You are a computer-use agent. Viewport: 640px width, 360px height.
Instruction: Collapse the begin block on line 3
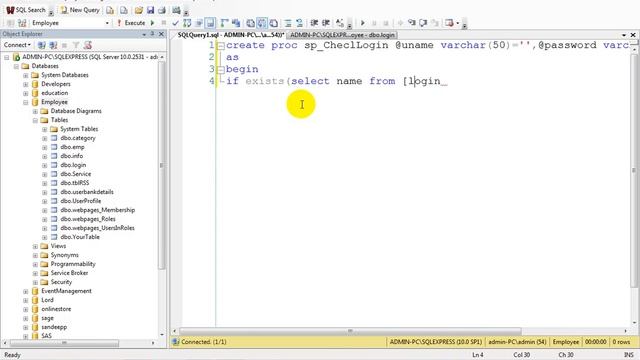(x=220, y=69)
